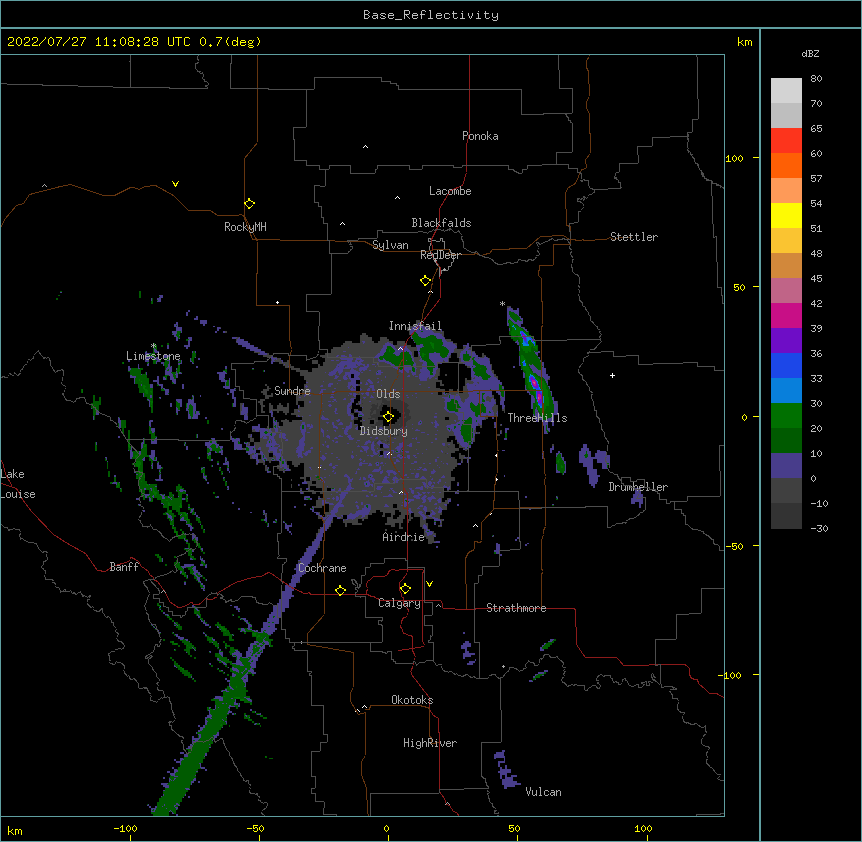Click the ThreeHills label
Viewport: 862px width, 842px height.
click(x=537, y=418)
